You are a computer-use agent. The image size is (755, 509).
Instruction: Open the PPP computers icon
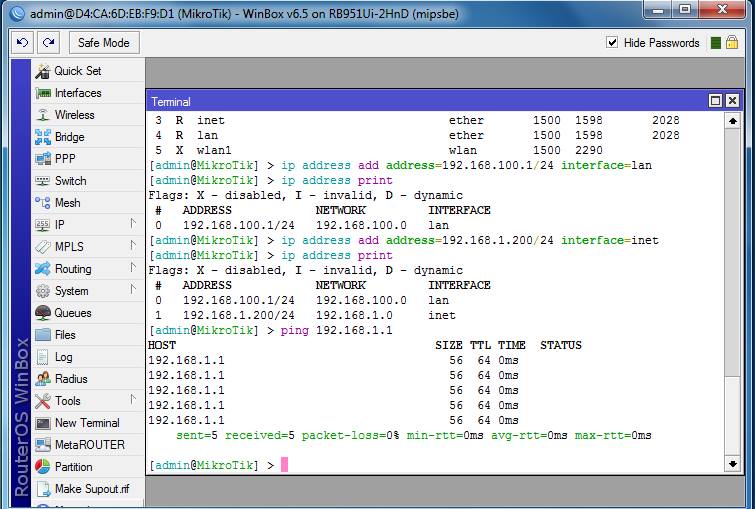tap(42, 158)
